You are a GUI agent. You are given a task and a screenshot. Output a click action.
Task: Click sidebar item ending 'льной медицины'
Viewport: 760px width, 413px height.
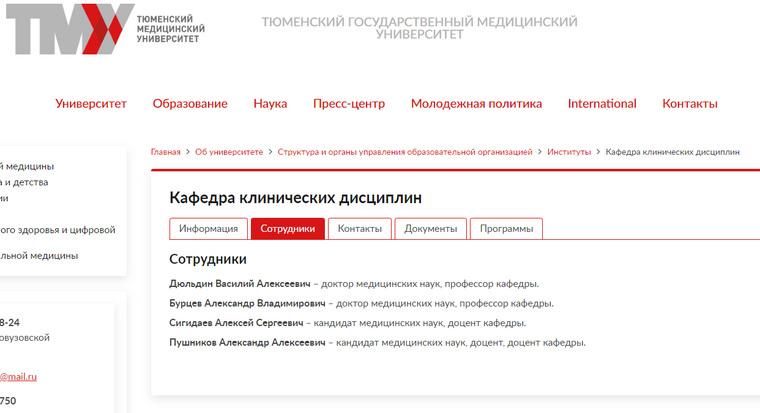coord(39,255)
